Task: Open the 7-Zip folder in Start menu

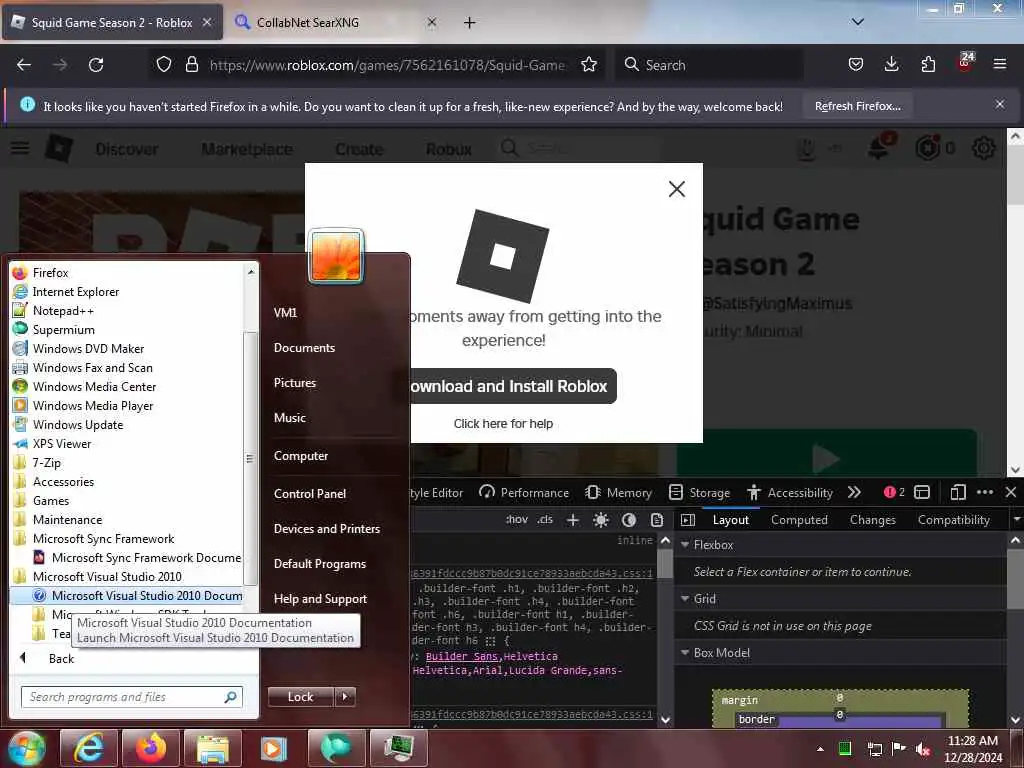Action: pyautogui.click(x=46, y=462)
